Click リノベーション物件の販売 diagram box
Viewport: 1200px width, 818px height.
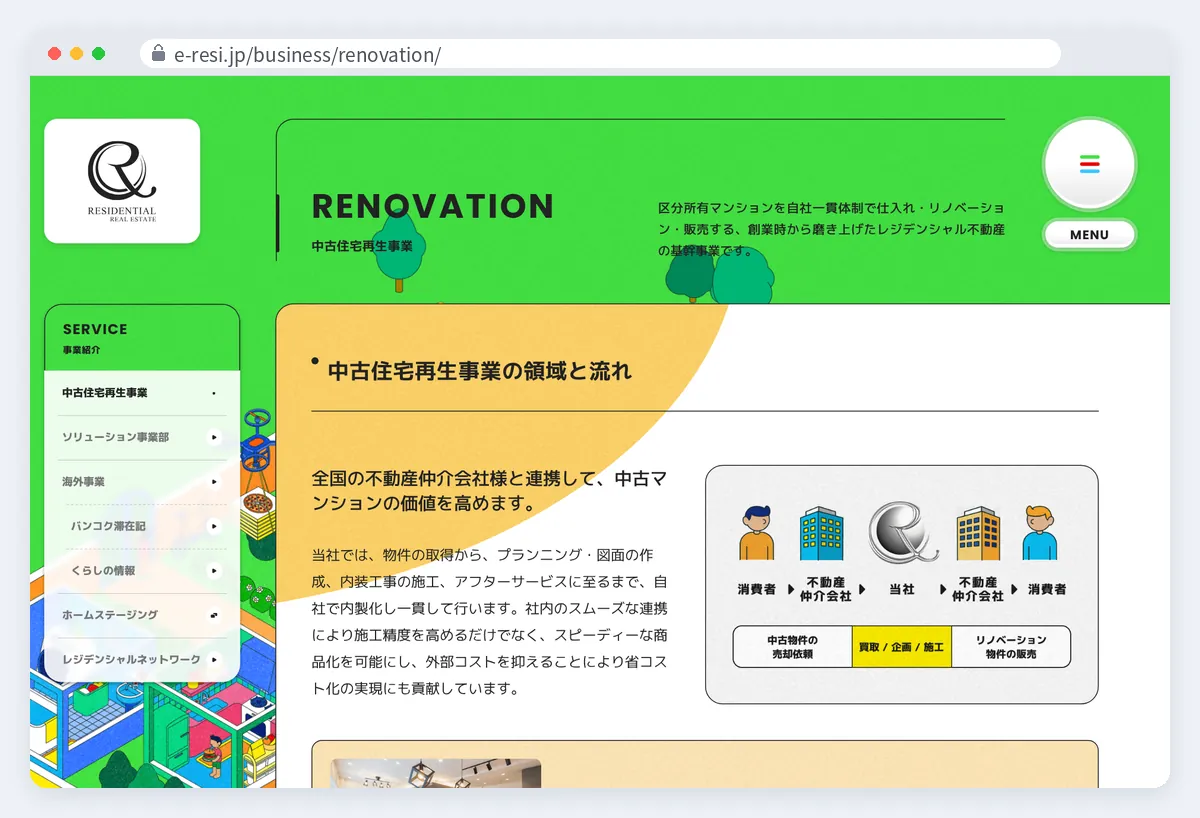pos(1011,647)
